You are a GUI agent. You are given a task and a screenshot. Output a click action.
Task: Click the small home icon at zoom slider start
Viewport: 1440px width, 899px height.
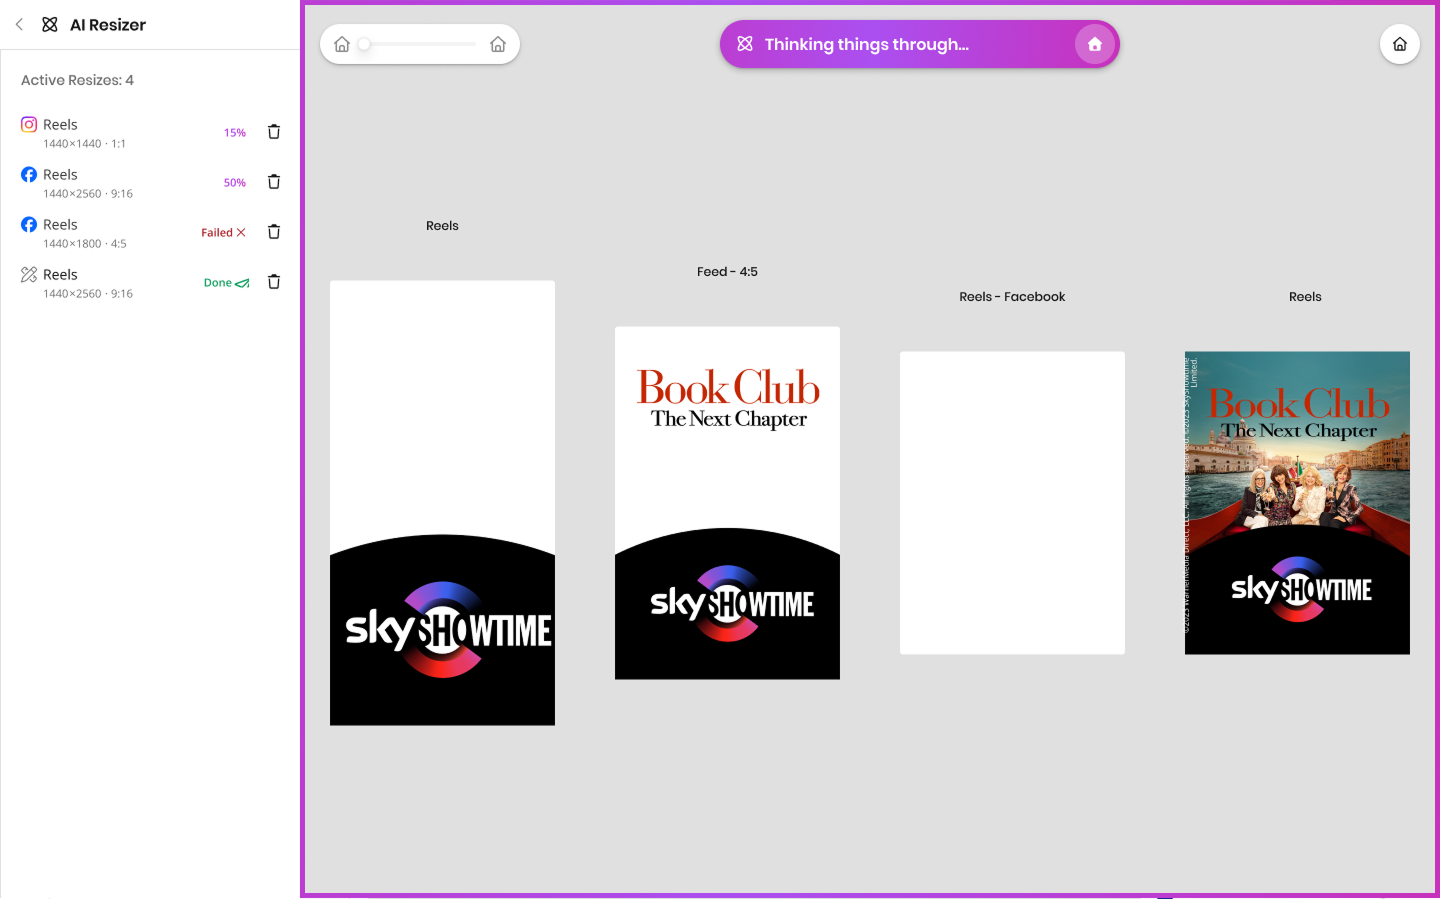pyautogui.click(x=342, y=45)
